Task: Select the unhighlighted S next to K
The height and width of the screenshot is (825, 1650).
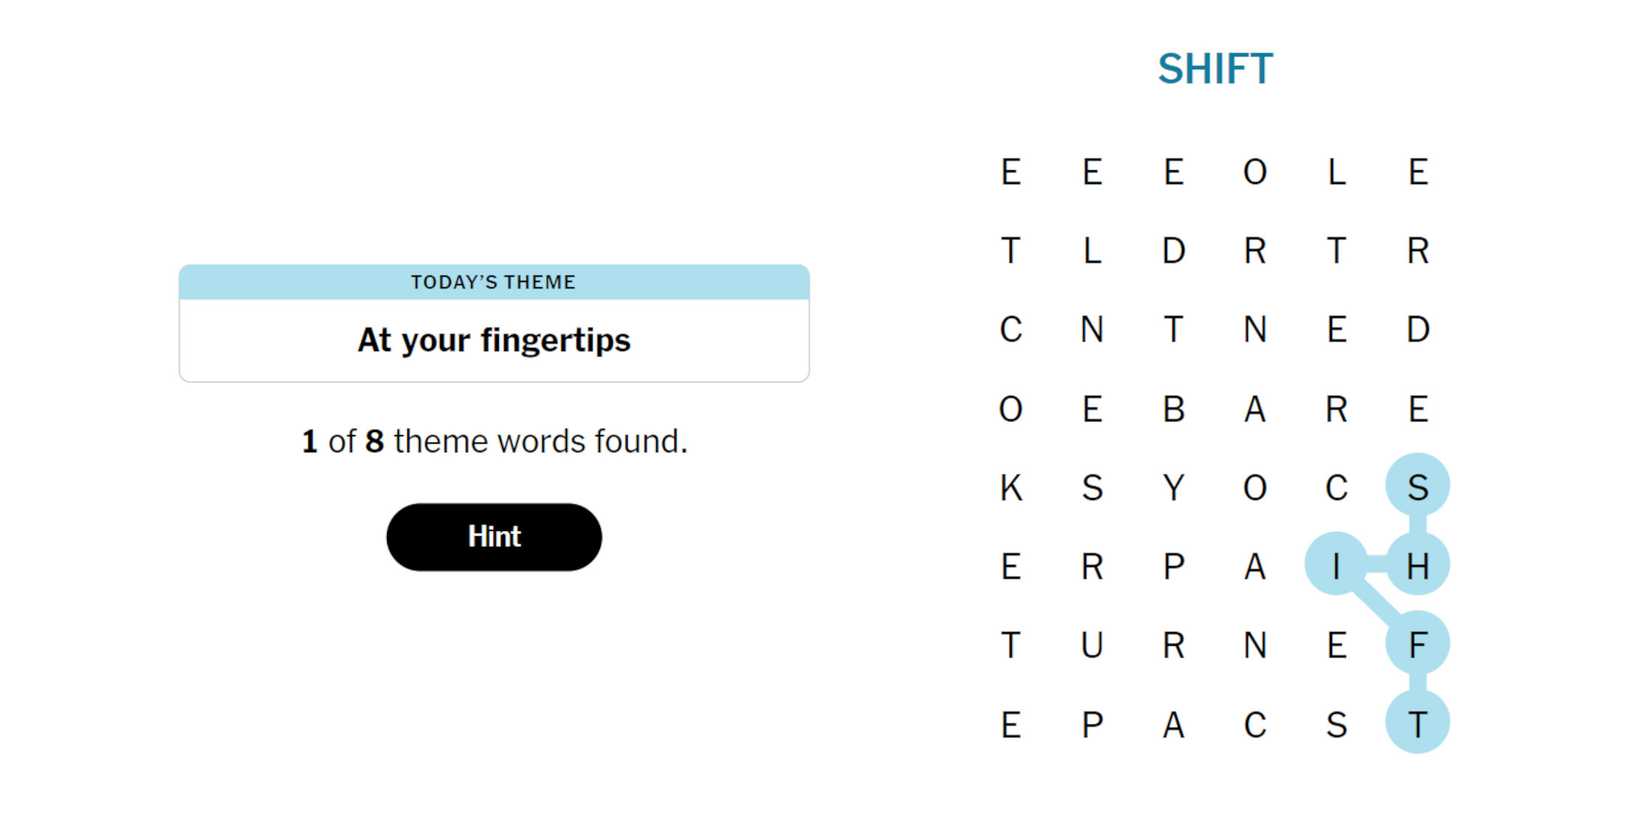Action: coord(1092,488)
